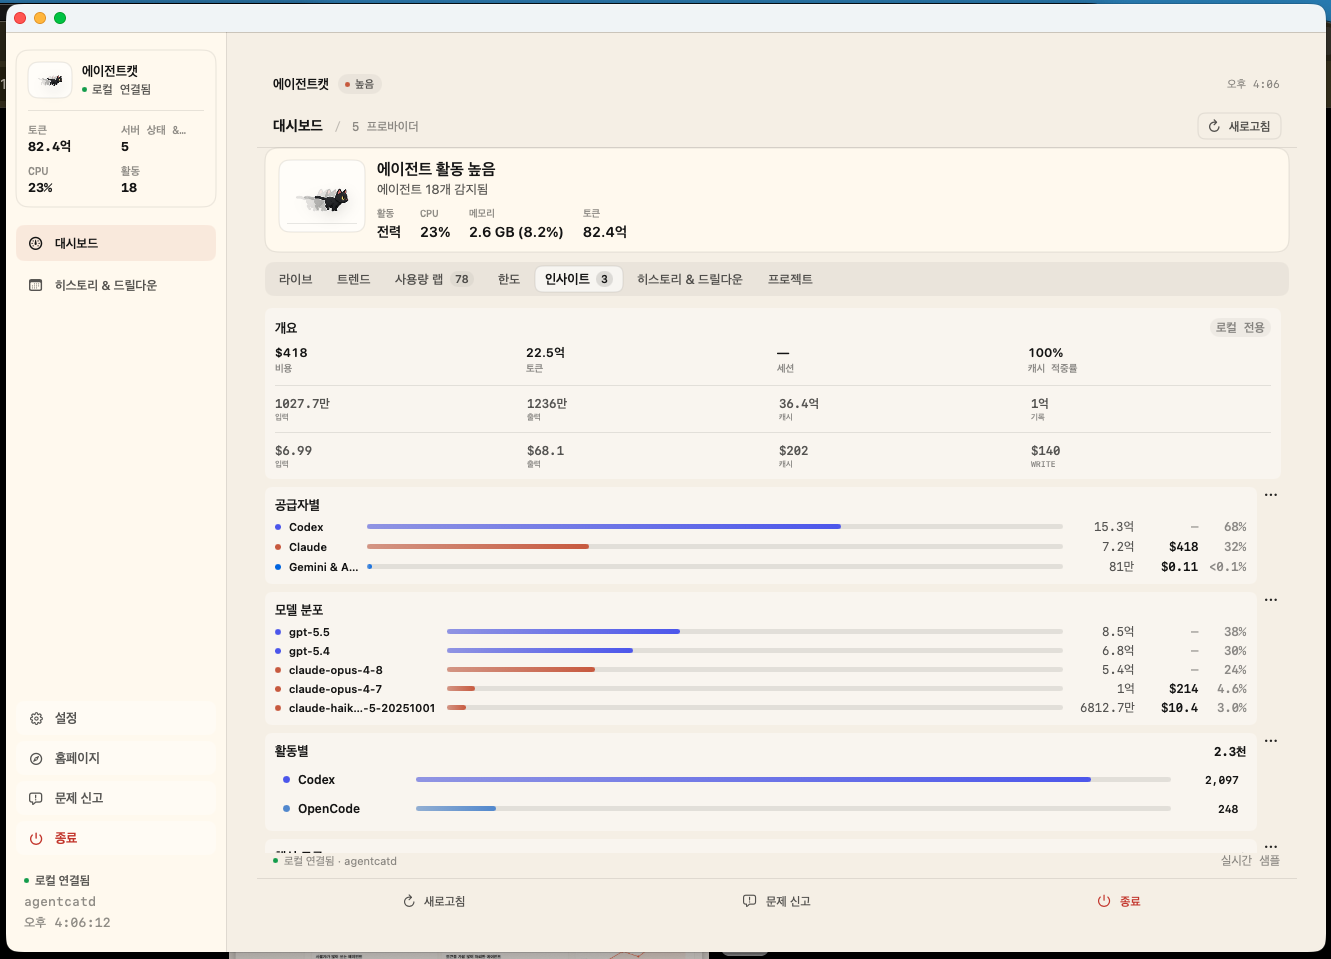Click the 2.6 GB (8.2%) memory value
This screenshot has height=959, width=1331.
[516, 232]
